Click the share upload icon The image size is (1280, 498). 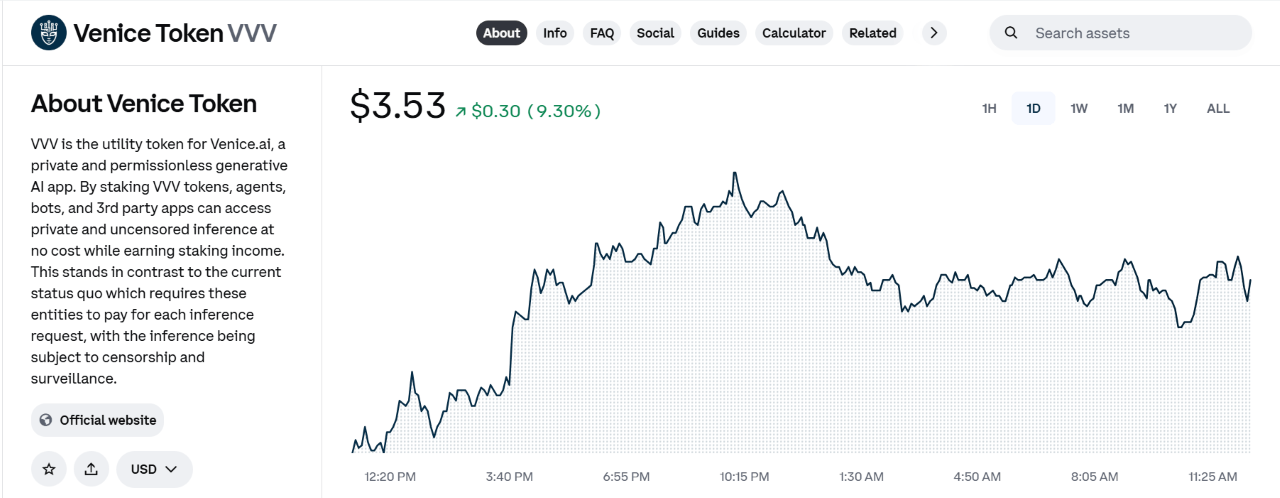pos(91,469)
